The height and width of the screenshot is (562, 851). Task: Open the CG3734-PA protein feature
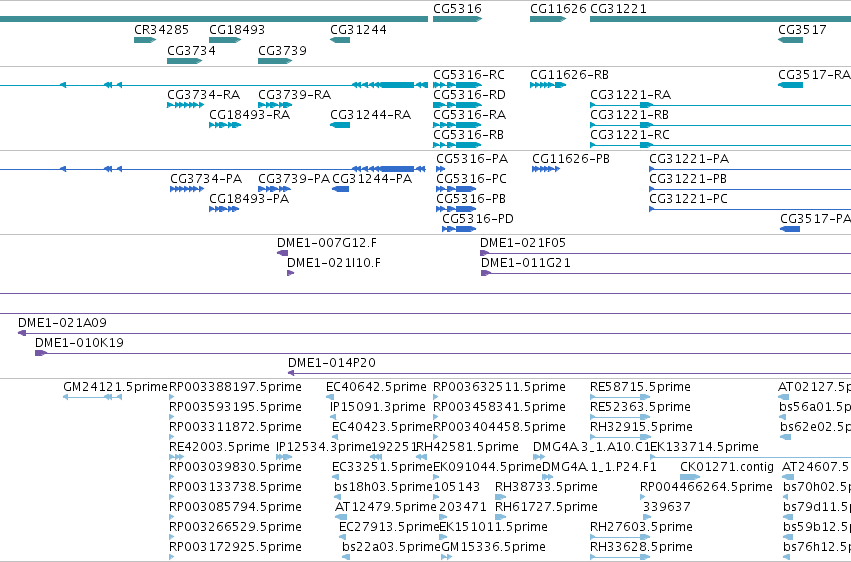click(x=187, y=189)
